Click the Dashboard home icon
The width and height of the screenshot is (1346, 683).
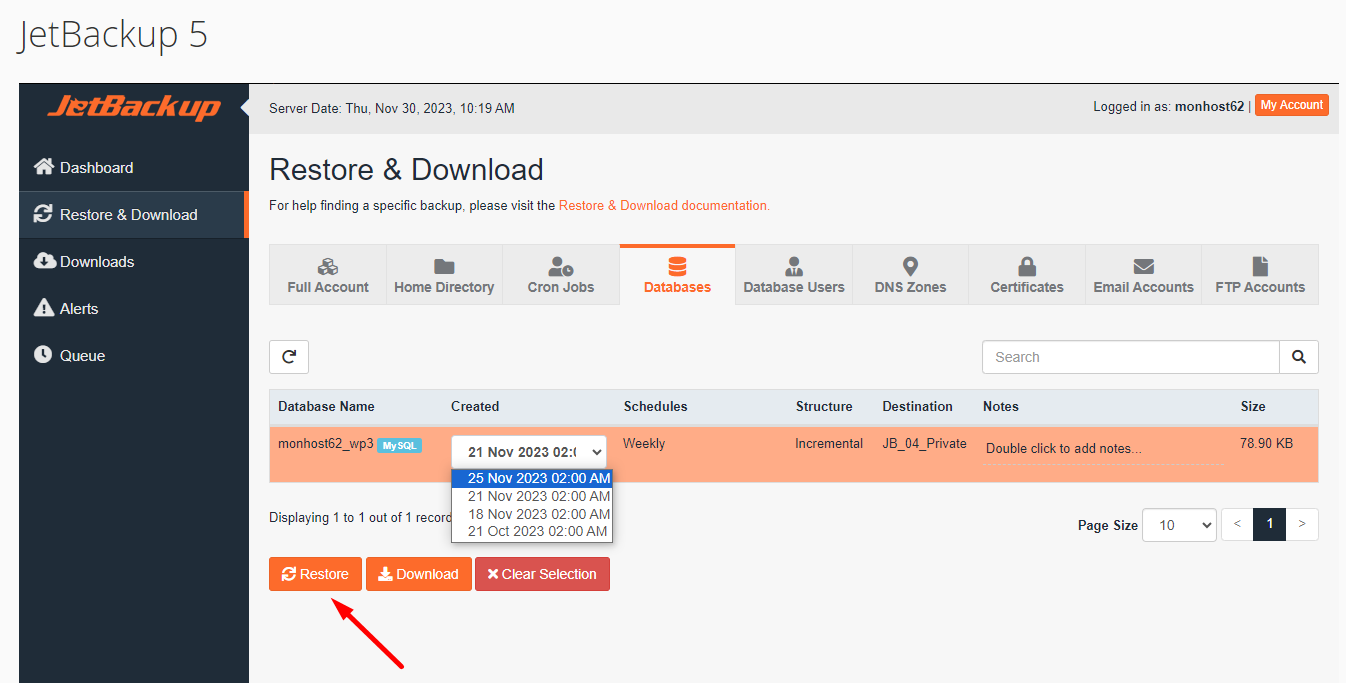(43, 166)
